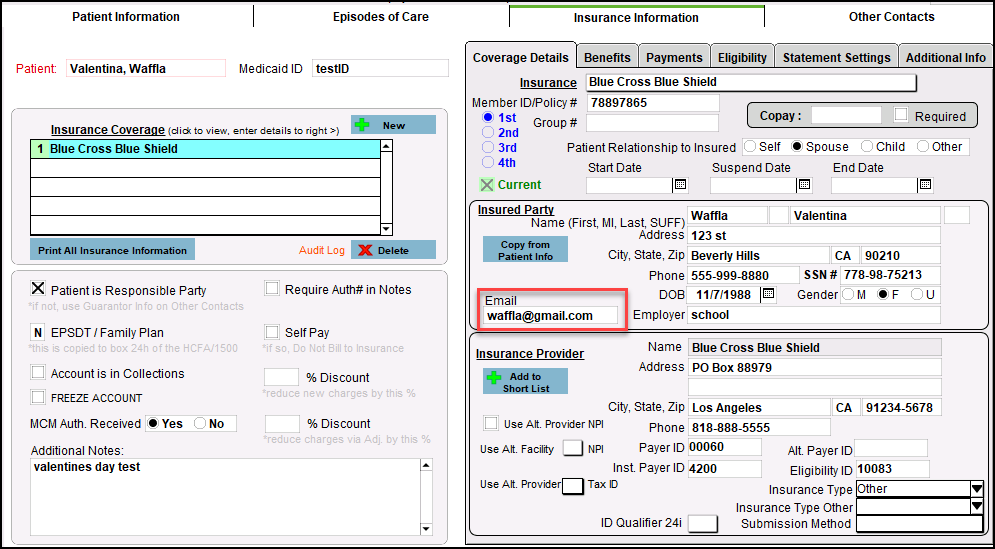The height and width of the screenshot is (549, 995).
Task: Click Add to Short List button
Action: [525, 382]
